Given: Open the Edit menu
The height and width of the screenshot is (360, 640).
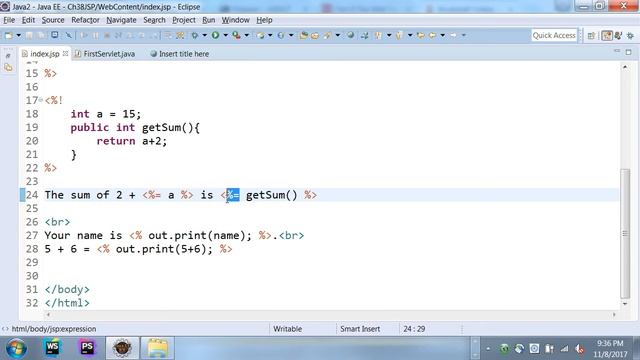Looking at the screenshot, I should [28, 20].
